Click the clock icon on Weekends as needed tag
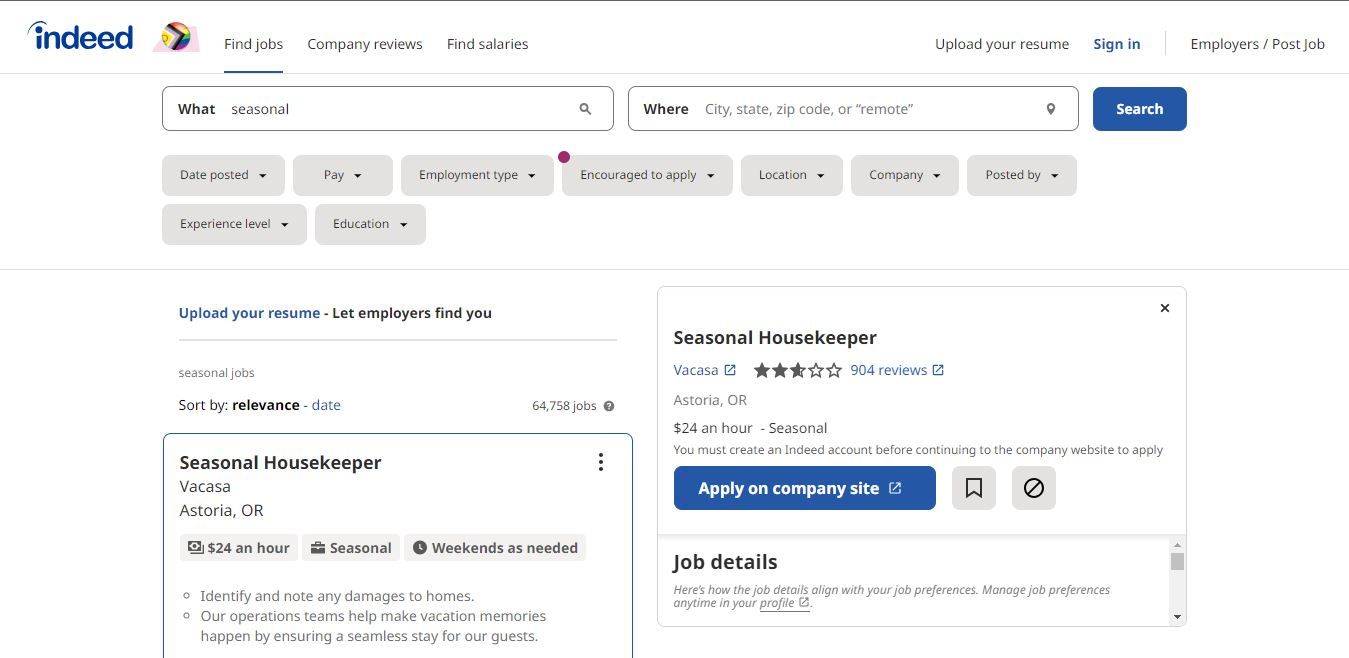This screenshot has height=658, width=1349. [x=422, y=547]
